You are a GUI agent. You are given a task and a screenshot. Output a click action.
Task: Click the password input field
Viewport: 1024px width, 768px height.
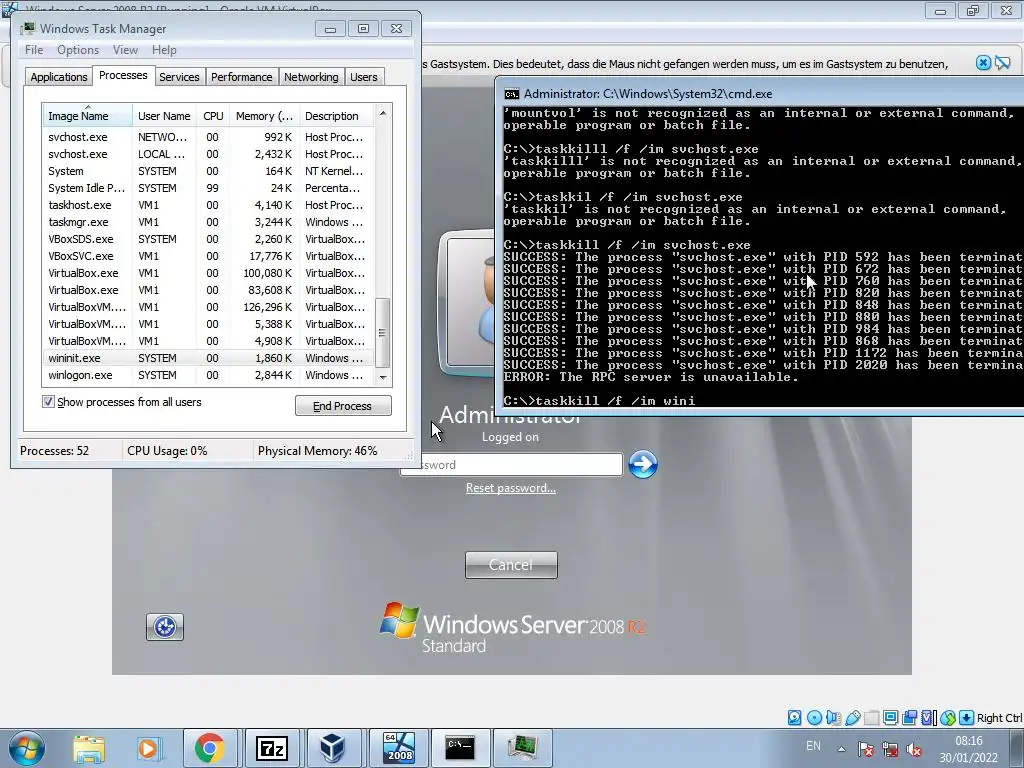tap(511, 464)
